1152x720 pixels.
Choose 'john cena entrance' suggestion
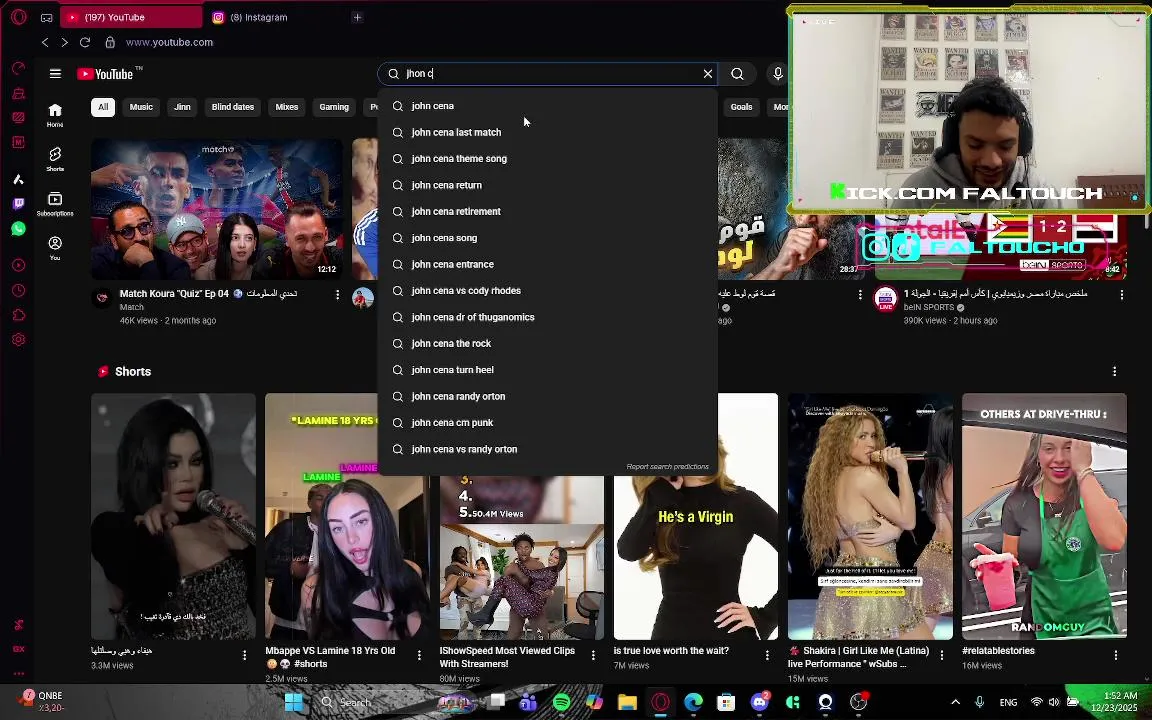547,264
